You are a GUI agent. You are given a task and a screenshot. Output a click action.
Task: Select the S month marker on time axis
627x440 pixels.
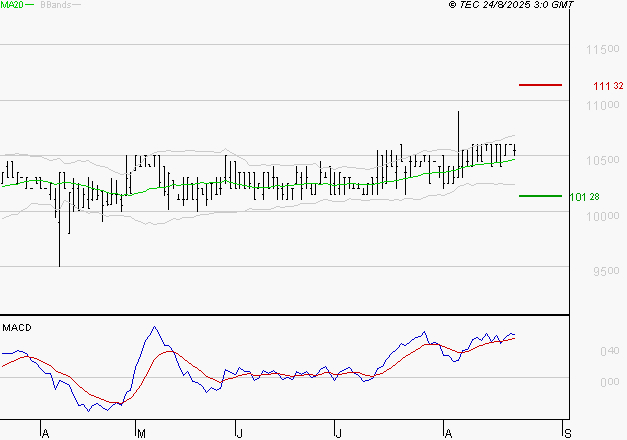(568, 432)
